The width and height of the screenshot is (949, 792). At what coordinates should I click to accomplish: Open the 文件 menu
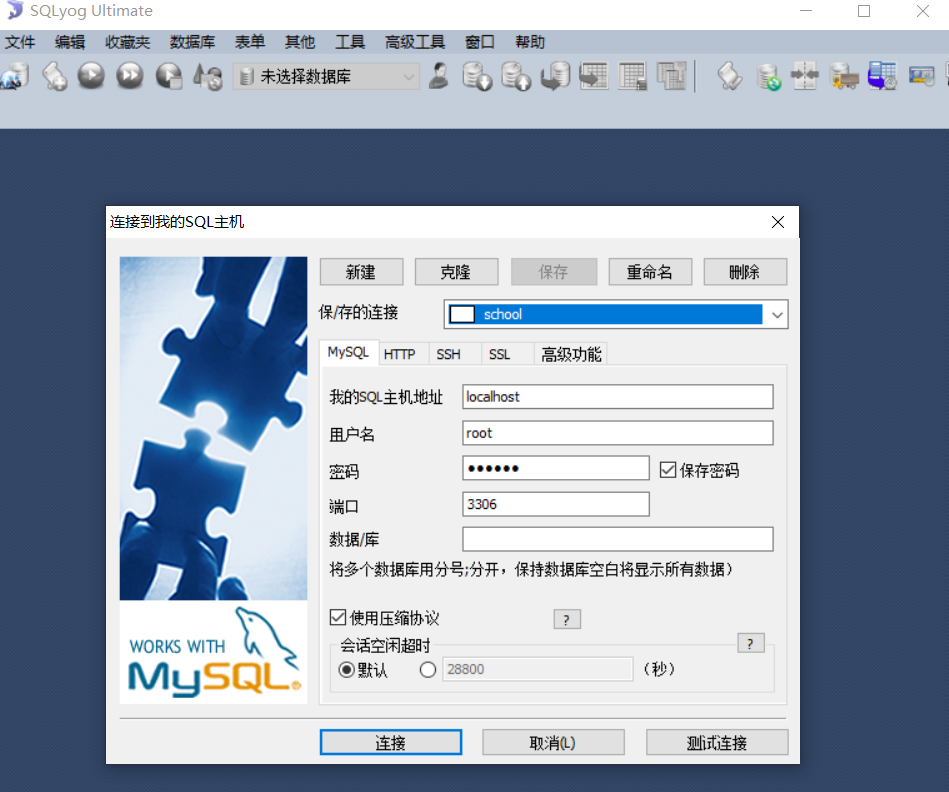pyautogui.click(x=20, y=42)
